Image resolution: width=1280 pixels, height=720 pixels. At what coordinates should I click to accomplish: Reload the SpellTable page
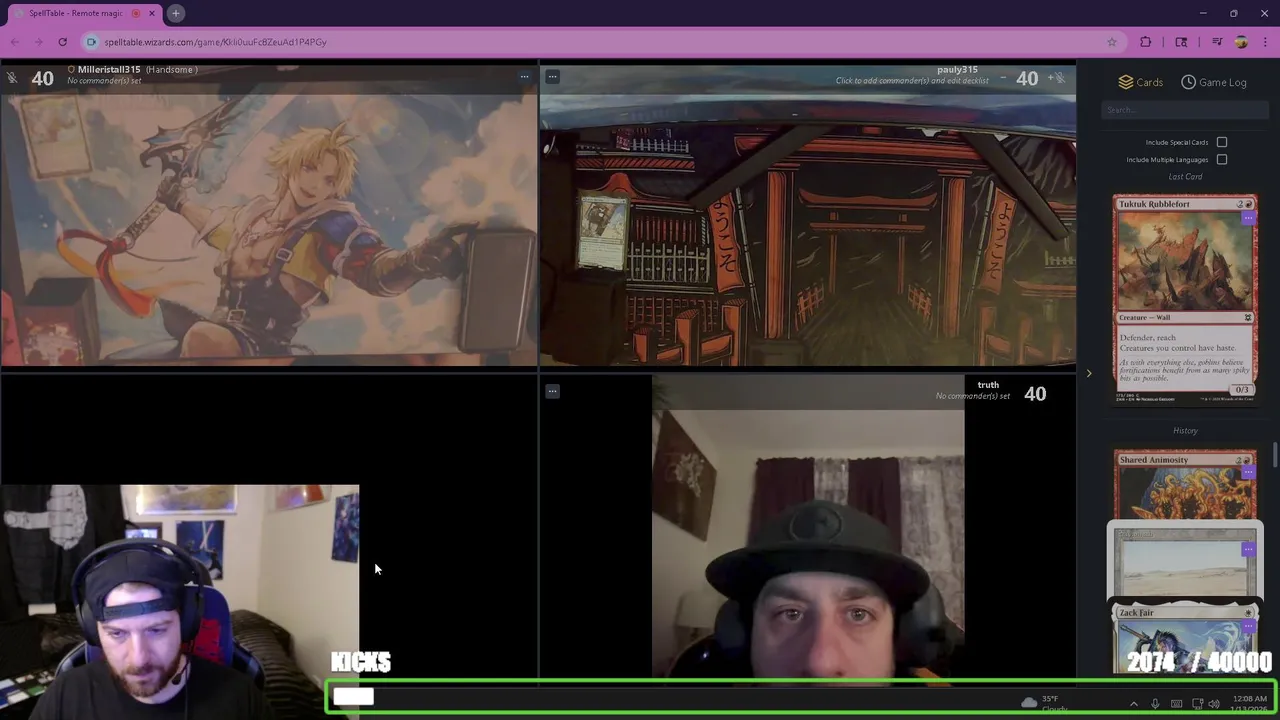point(62,42)
